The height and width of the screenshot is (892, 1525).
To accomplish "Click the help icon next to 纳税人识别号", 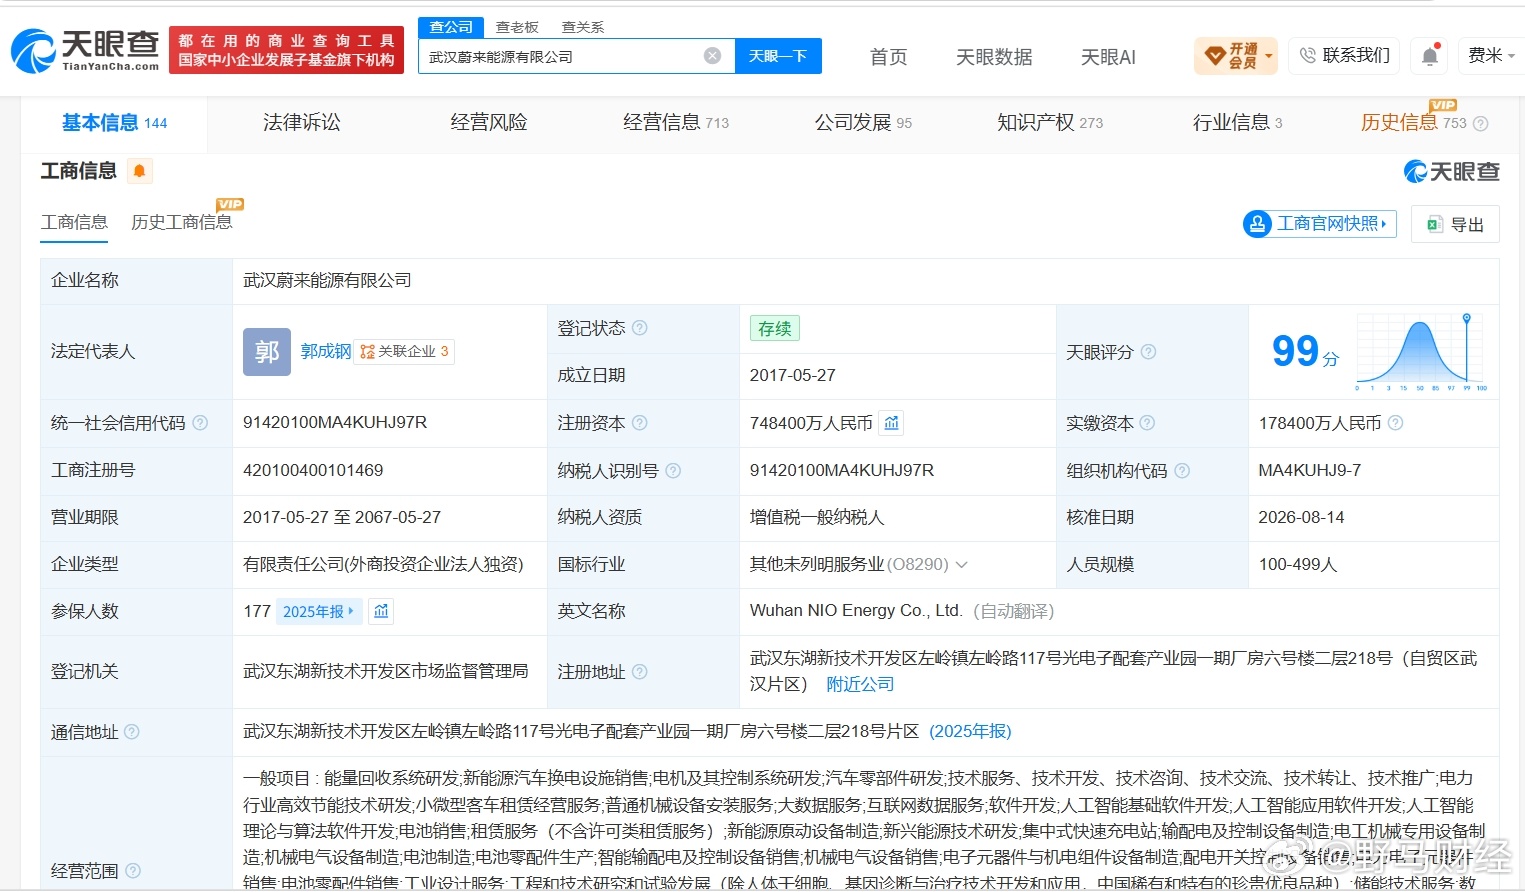I will tap(673, 470).
